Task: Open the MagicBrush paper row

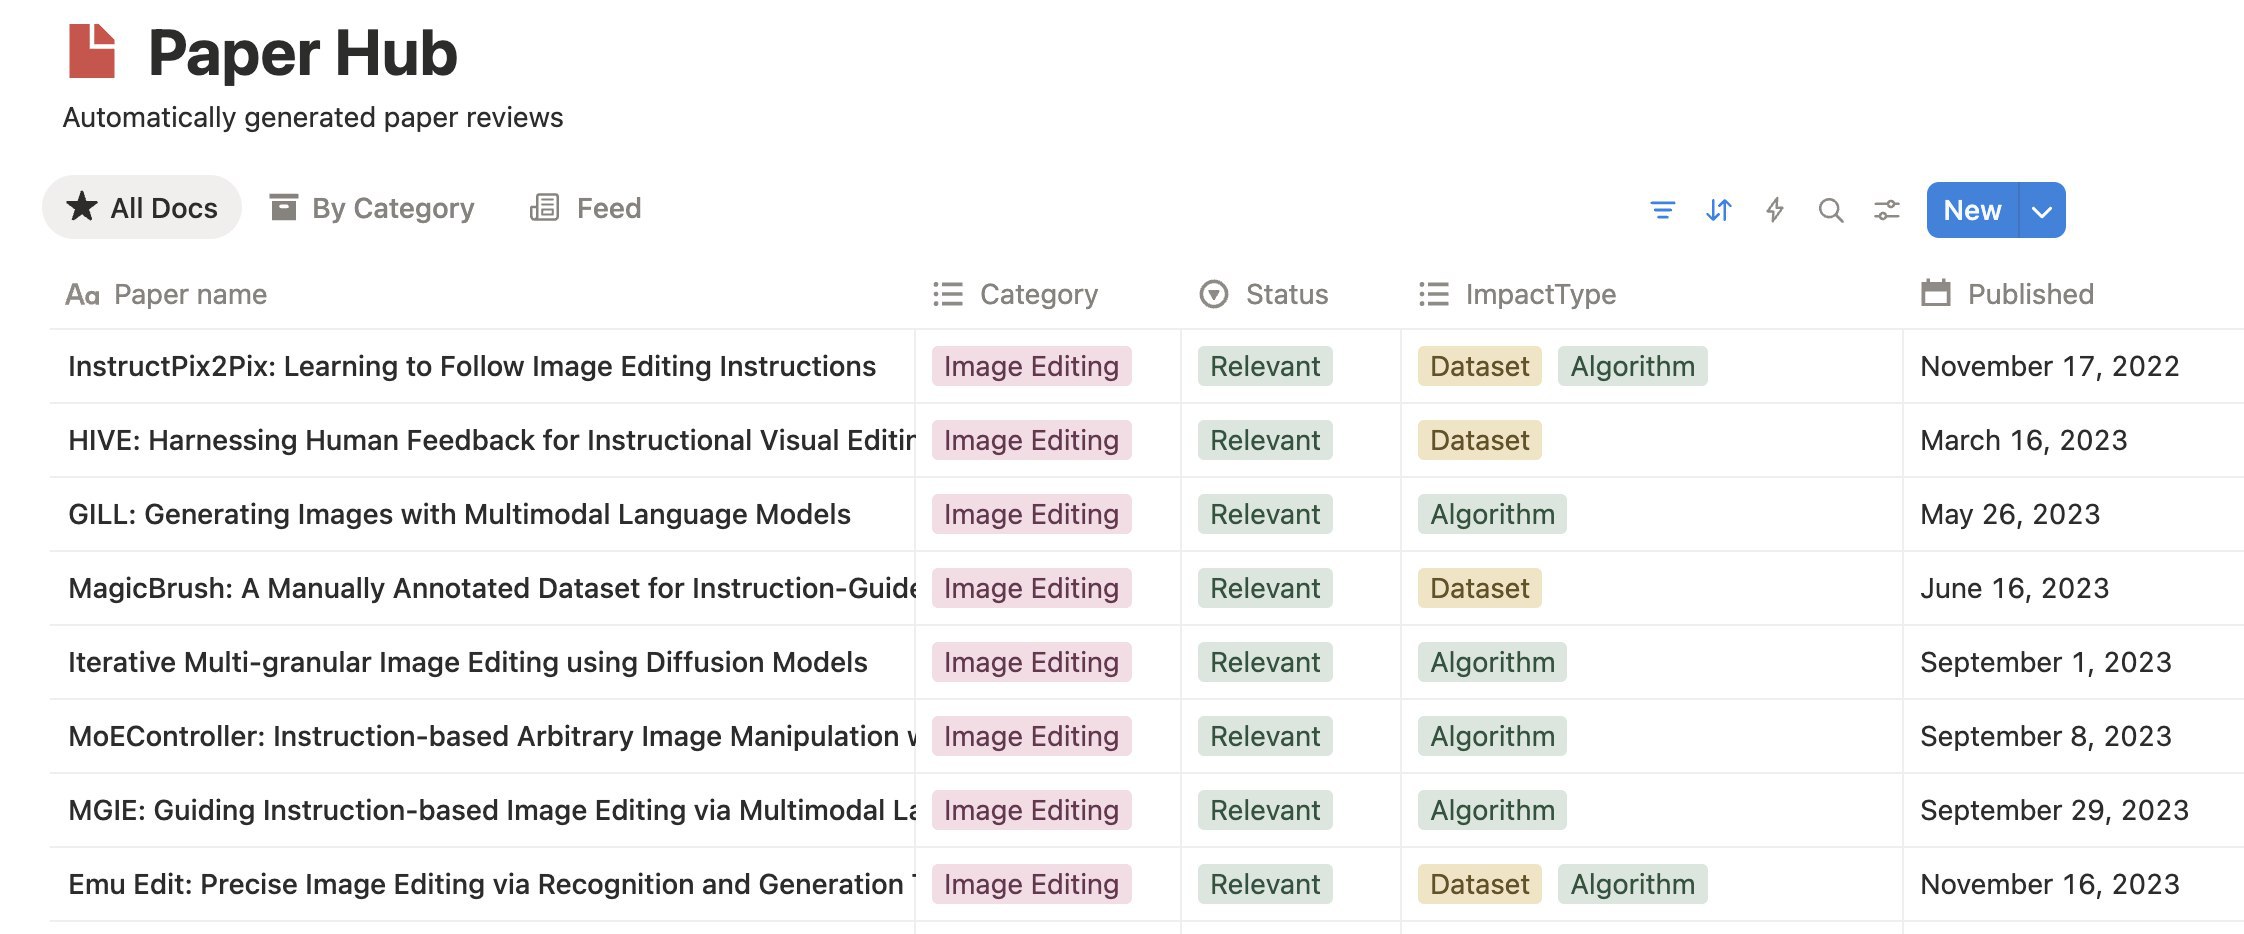Action: tap(490, 588)
